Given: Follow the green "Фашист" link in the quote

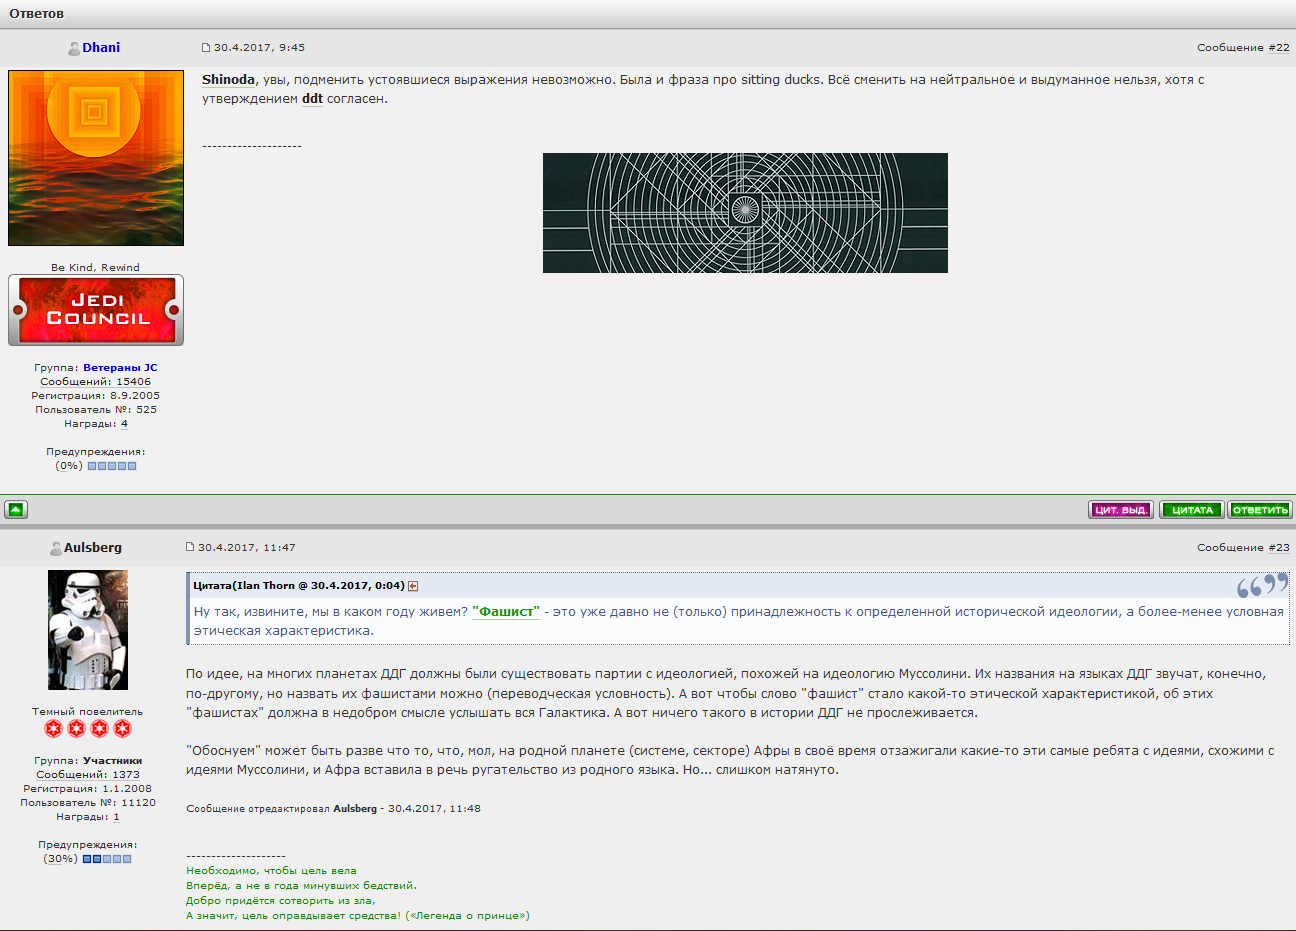Looking at the screenshot, I should coord(506,612).
